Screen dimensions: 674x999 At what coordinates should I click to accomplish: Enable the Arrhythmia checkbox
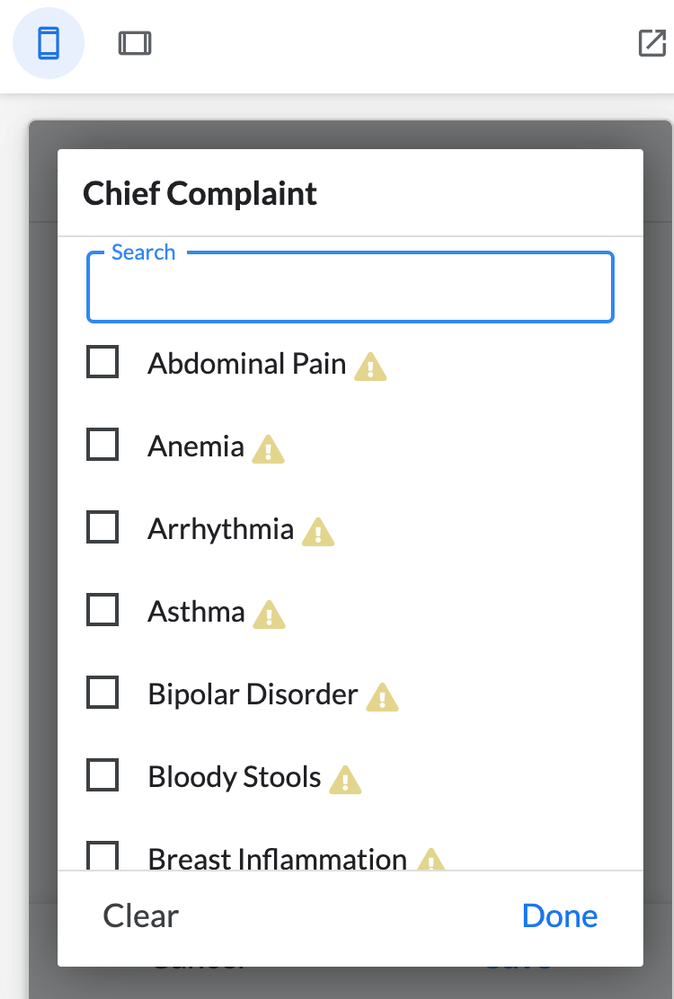pyautogui.click(x=103, y=527)
